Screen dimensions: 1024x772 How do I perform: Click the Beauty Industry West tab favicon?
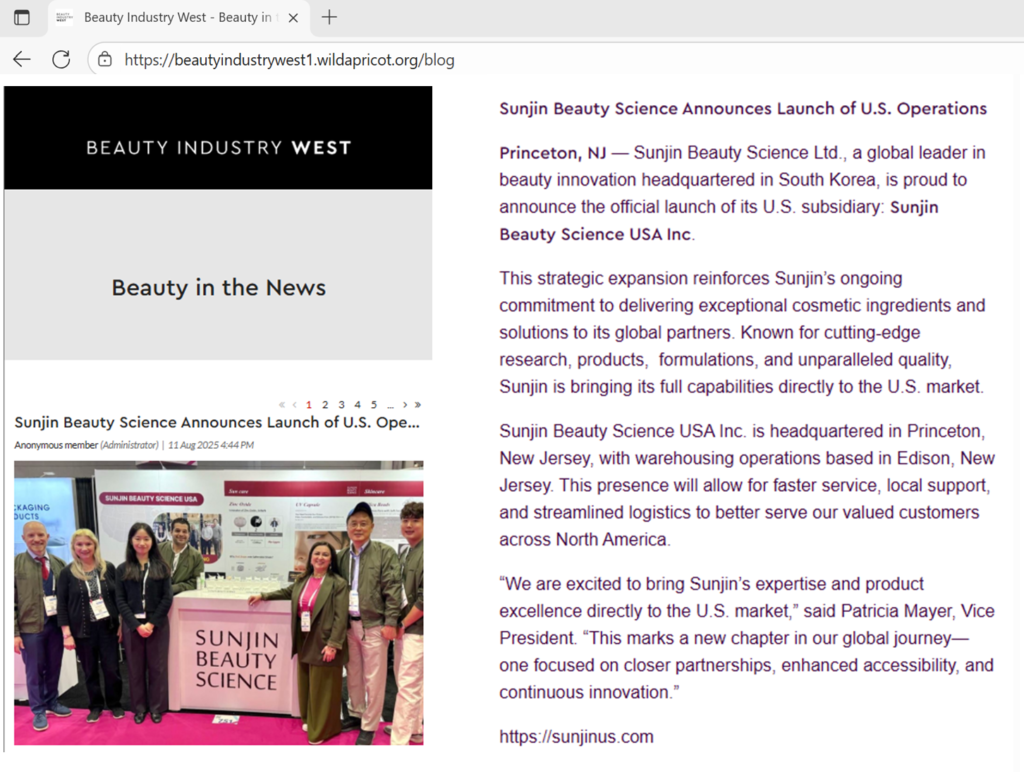click(63, 17)
